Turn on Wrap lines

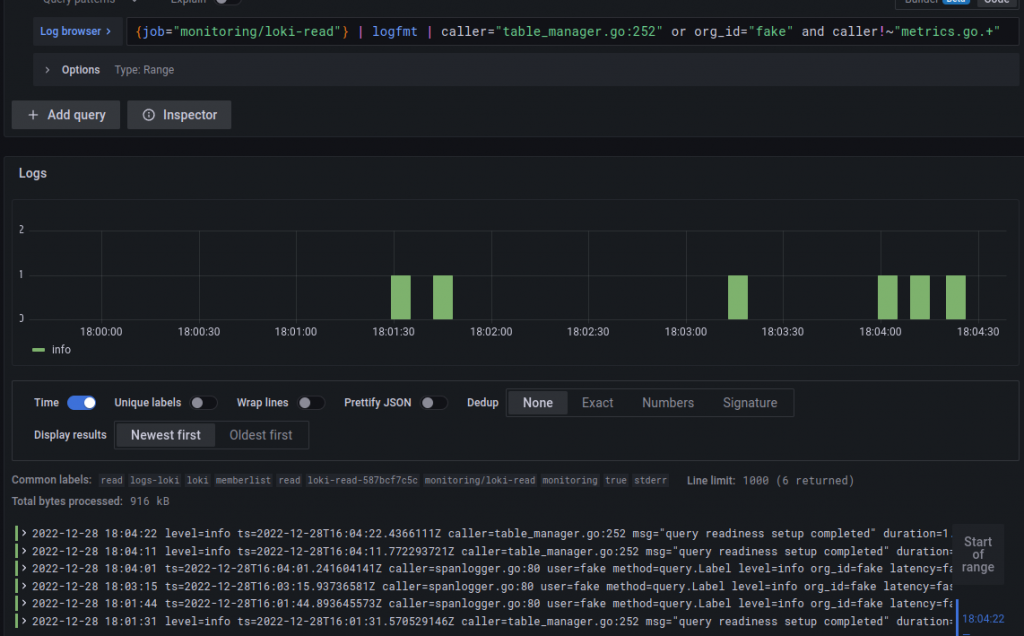(x=311, y=403)
